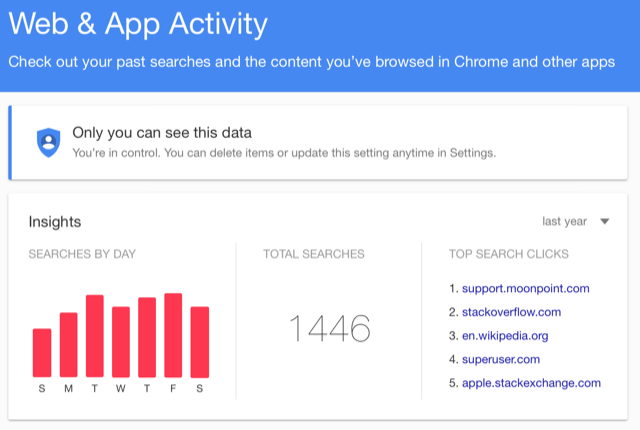Click the Sunday bar in searches chart
Image resolution: width=640 pixels, height=430 pixels.
(42, 353)
